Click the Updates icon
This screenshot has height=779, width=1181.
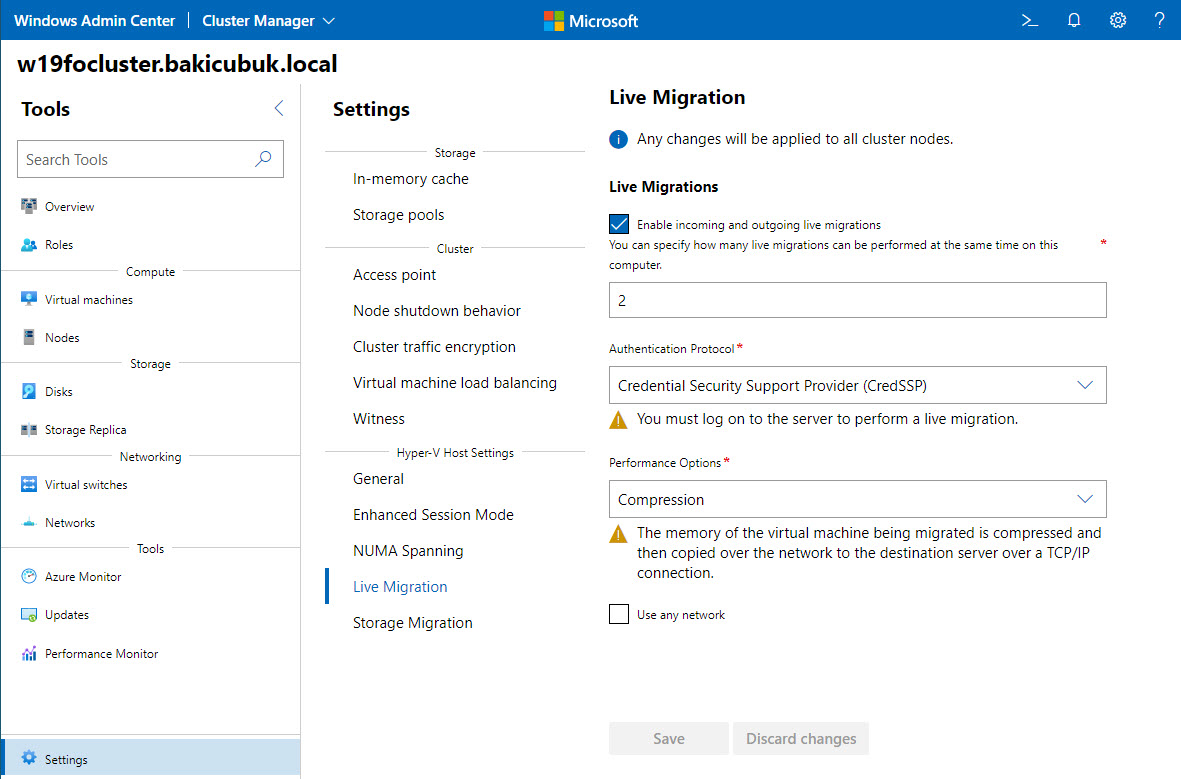tap(29, 615)
